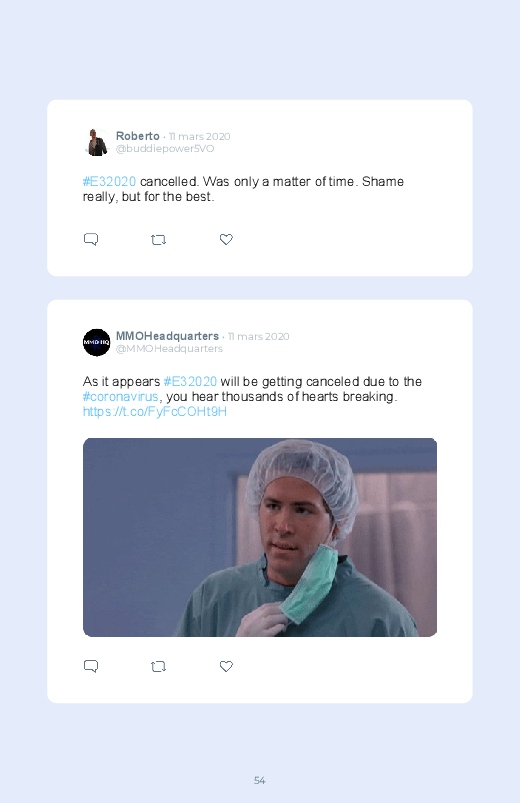Click the page number 54
This screenshot has height=803, width=520.
[260, 780]
